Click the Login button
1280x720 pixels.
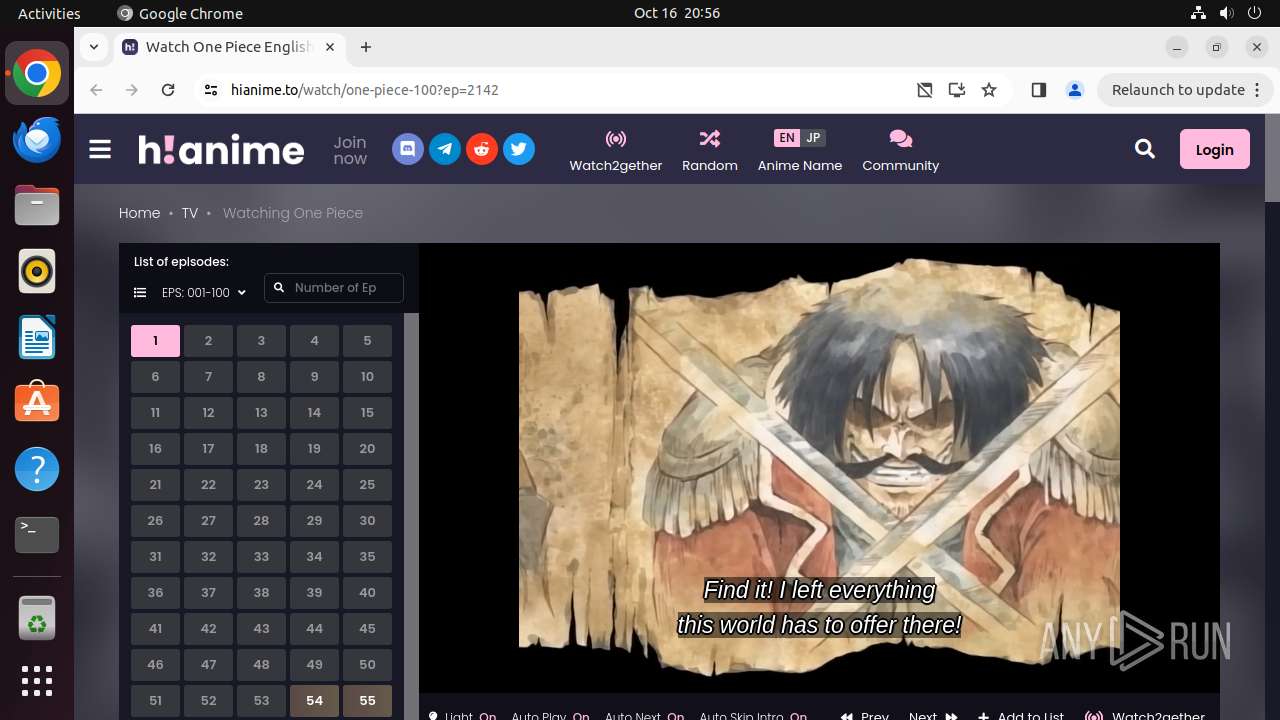point(1214,149)
